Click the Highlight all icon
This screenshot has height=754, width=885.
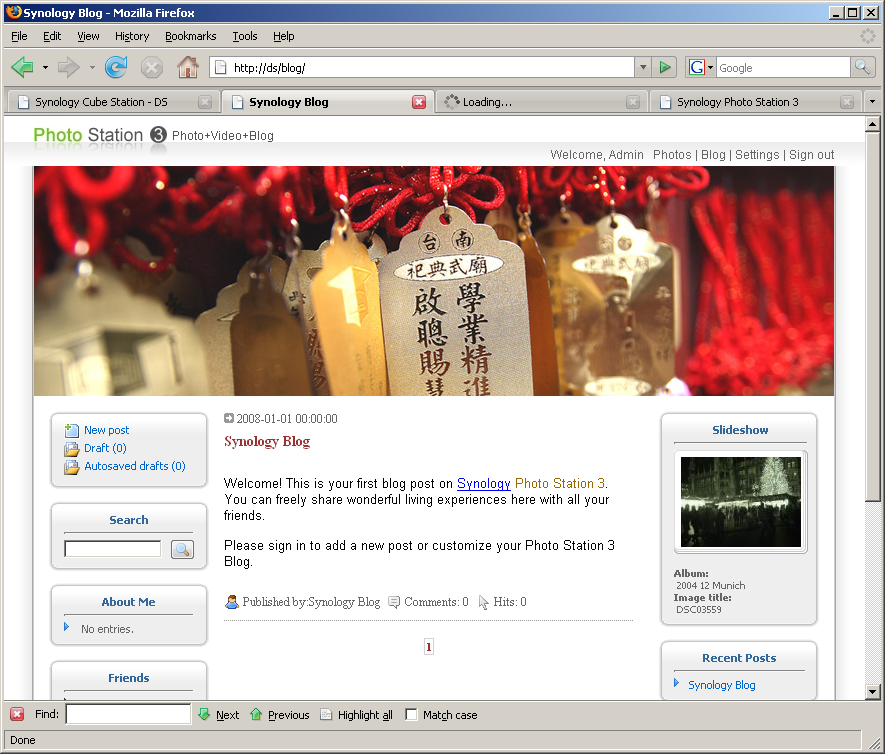click(x=326, y=714)
